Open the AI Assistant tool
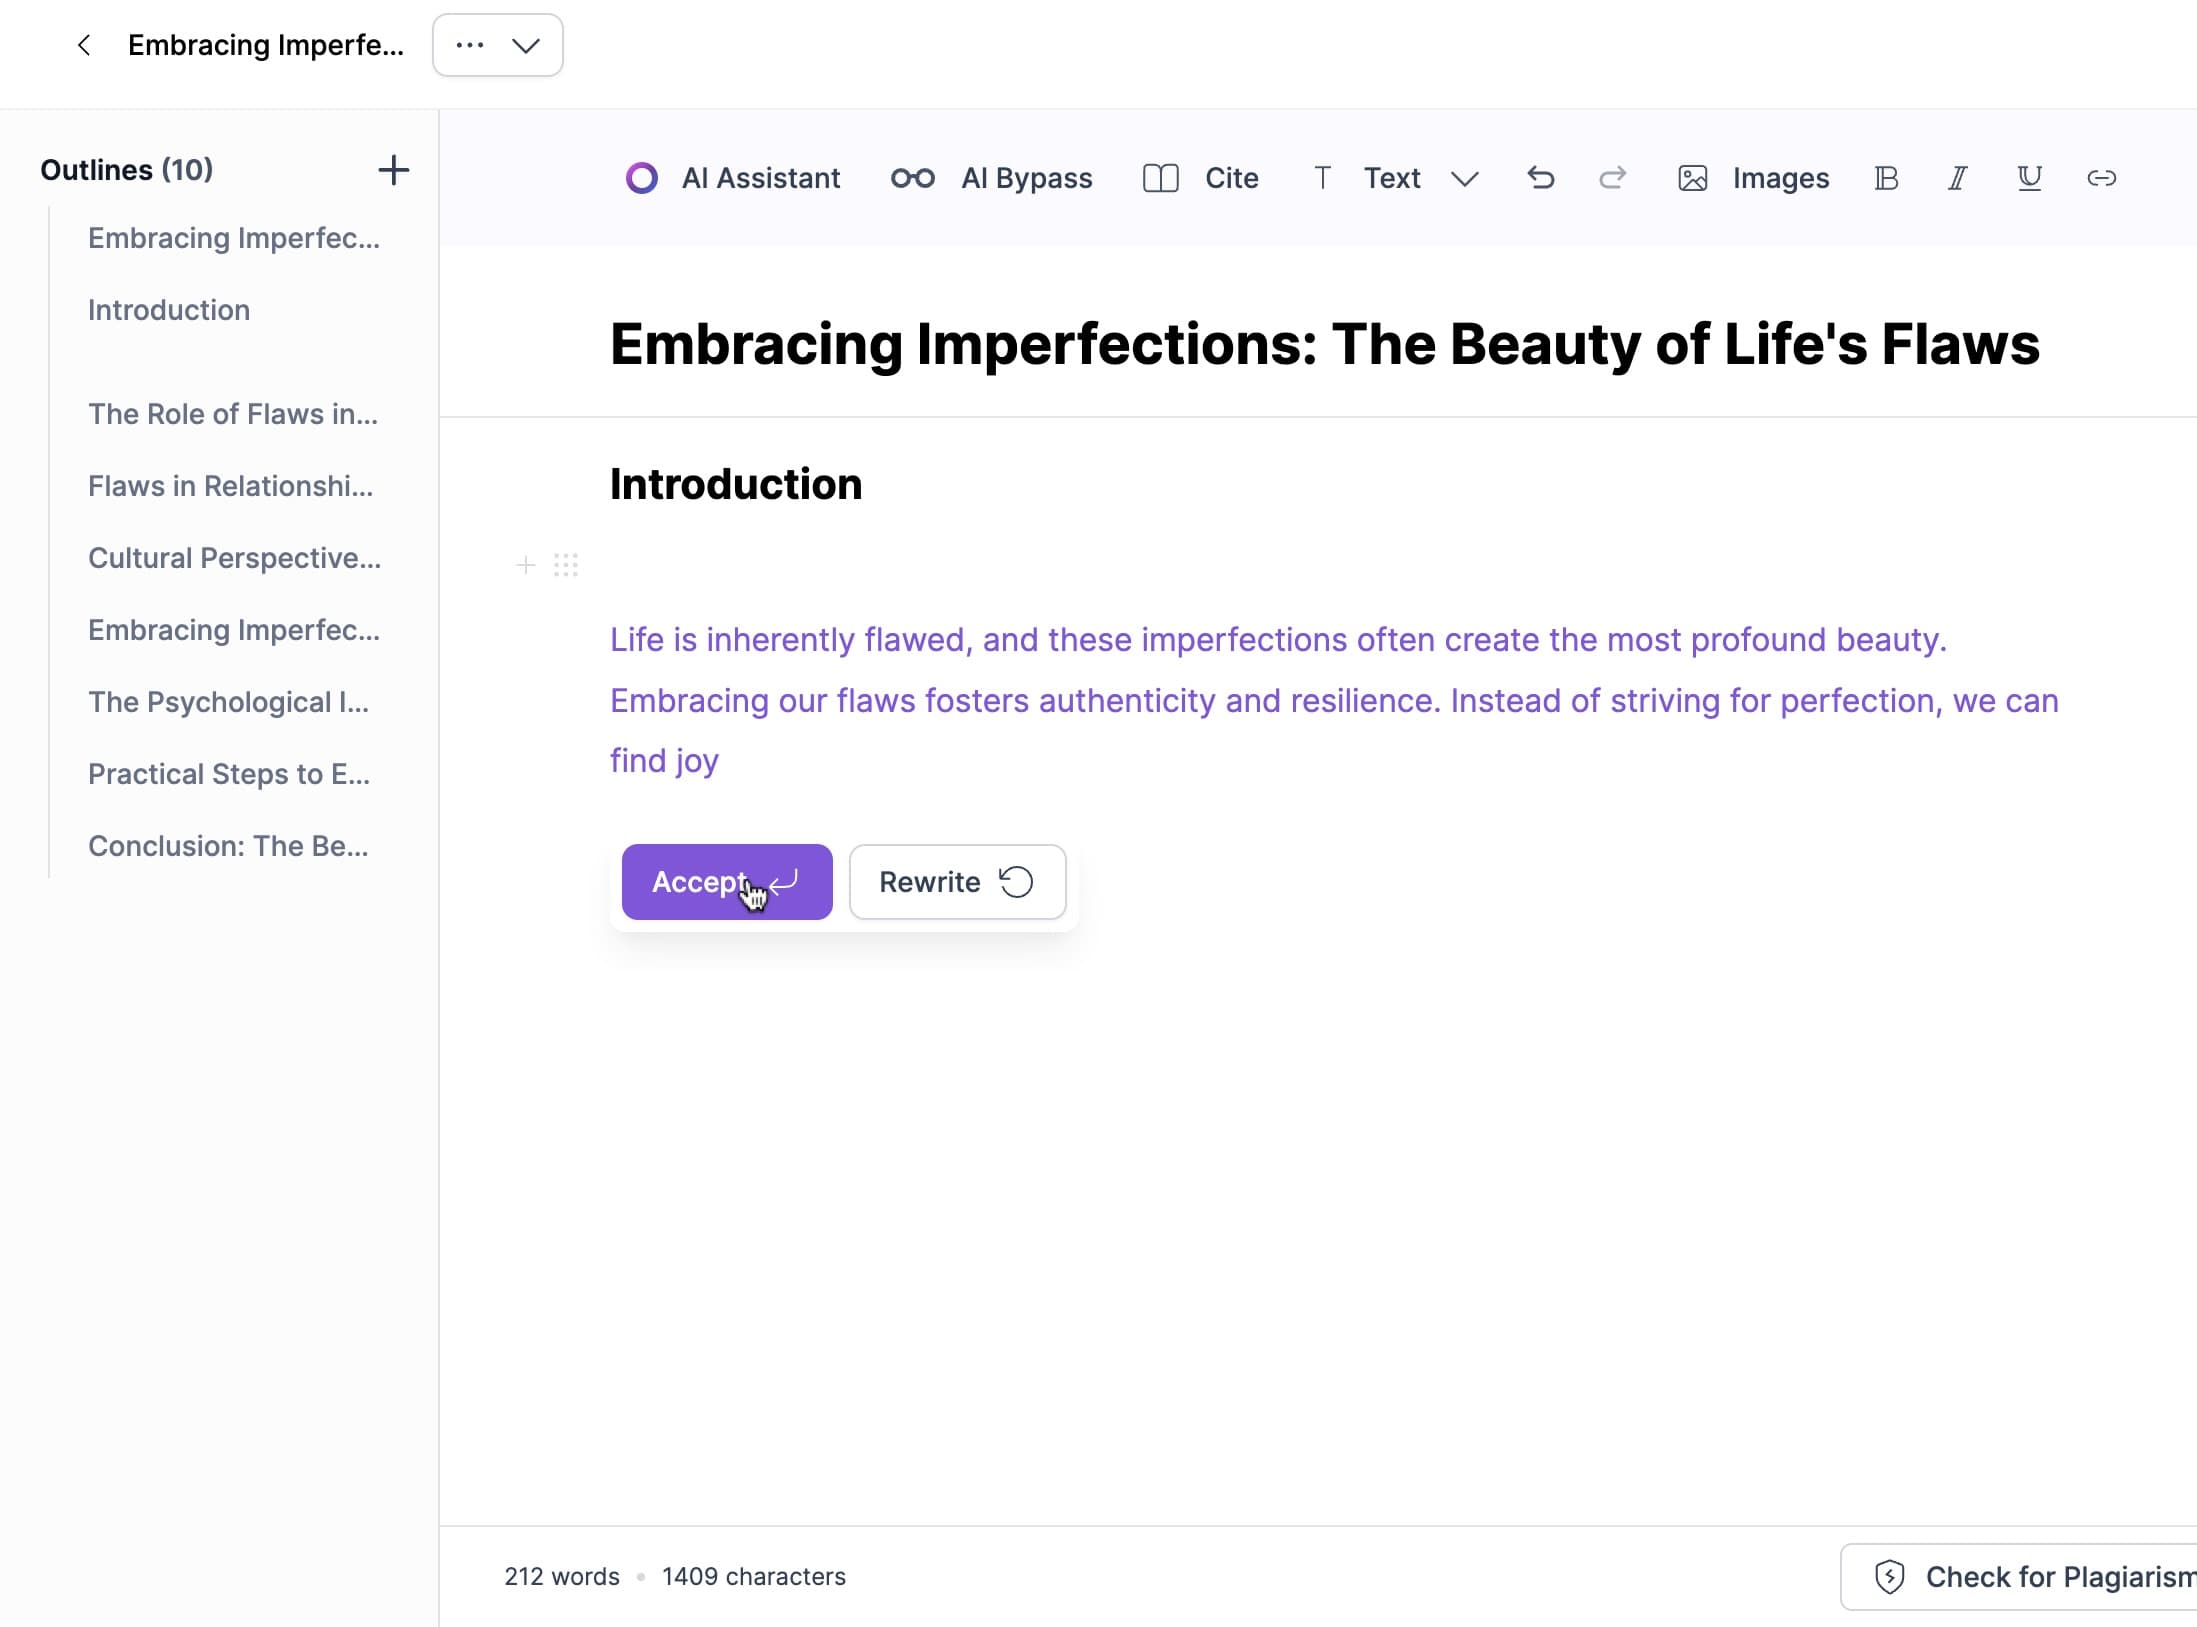Viewport: 2197px width, 1627px height. (x=733, y=178)
